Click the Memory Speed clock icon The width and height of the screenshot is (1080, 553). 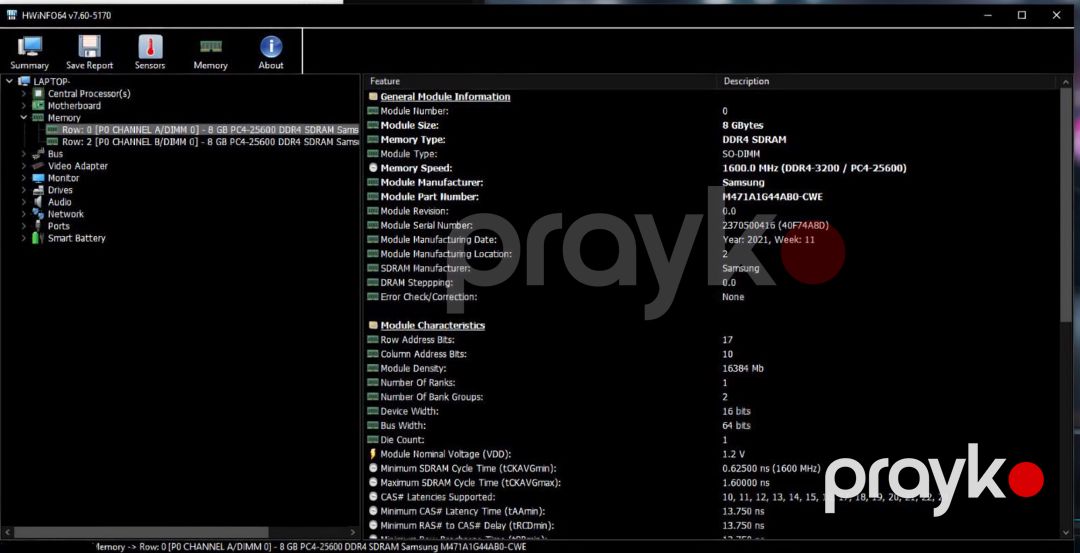(x=373, y=168)
